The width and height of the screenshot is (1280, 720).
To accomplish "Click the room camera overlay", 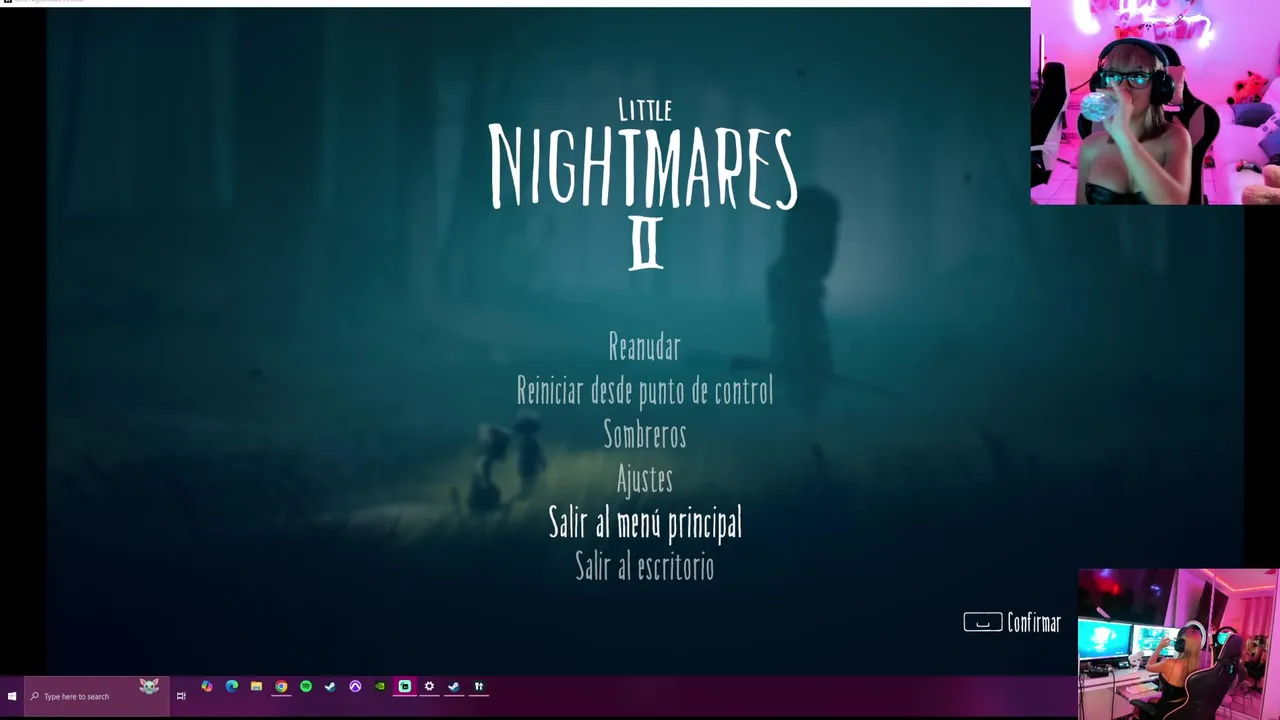I will point(1179,644).
